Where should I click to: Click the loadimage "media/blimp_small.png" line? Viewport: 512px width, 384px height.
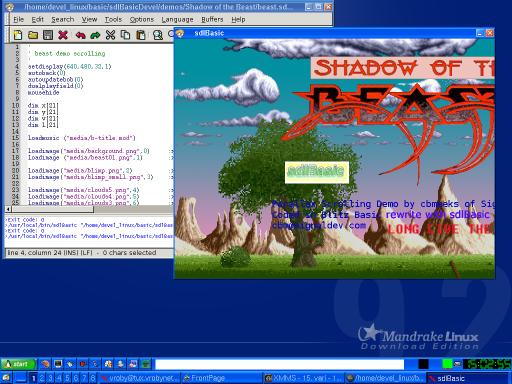point(90,177)
